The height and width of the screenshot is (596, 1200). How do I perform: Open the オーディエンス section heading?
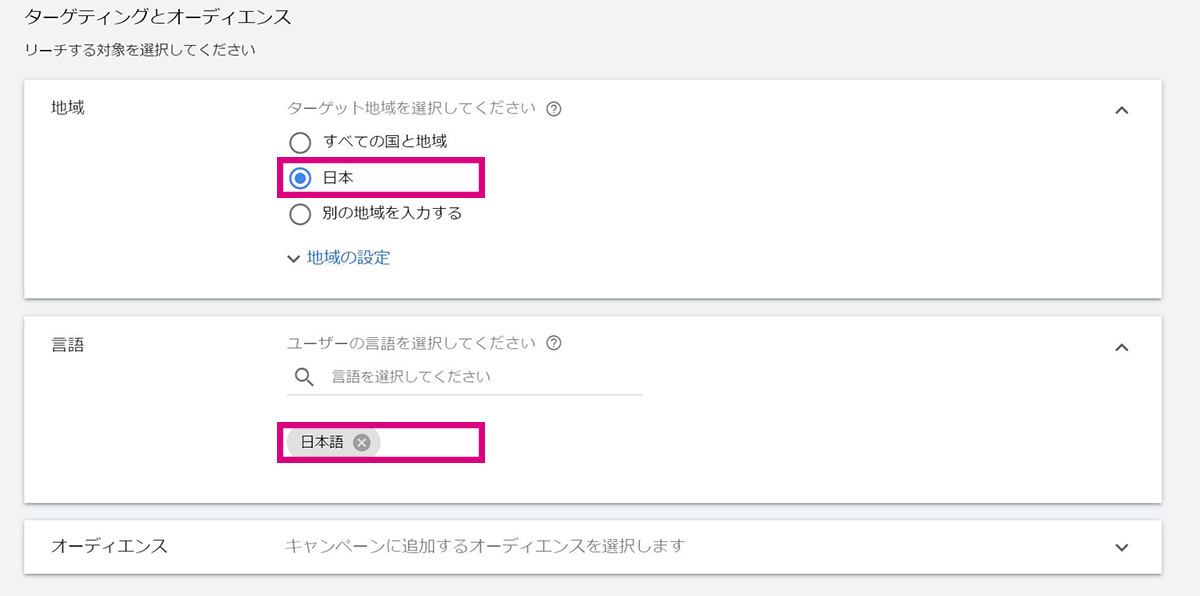coord(109,546)
